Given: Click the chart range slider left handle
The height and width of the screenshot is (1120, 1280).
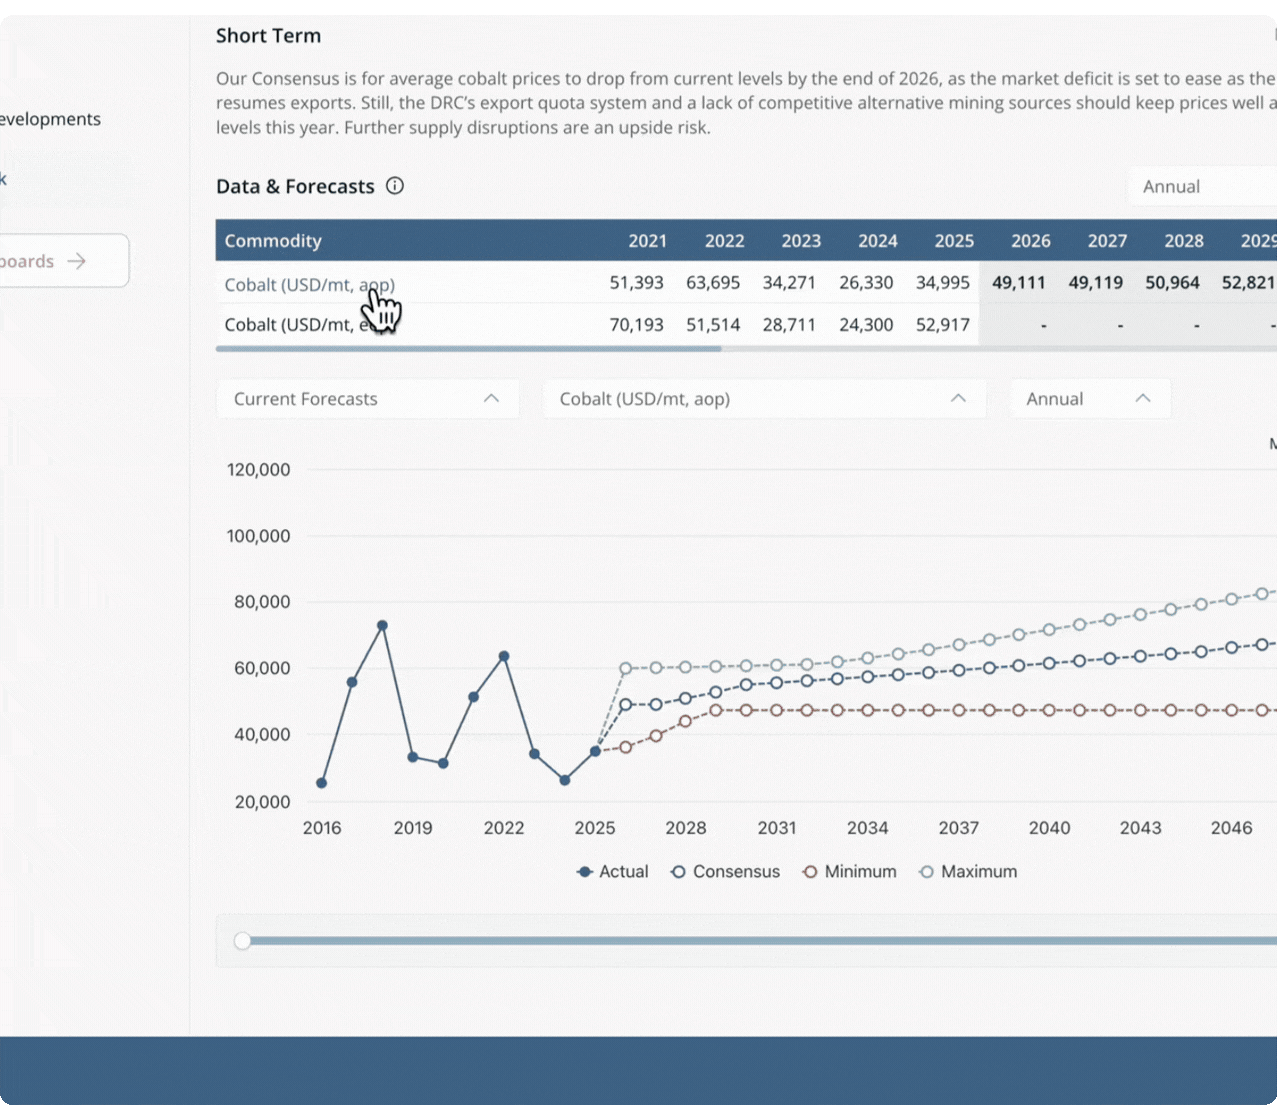Looking at the screenshot, I should tap(242, 941).
